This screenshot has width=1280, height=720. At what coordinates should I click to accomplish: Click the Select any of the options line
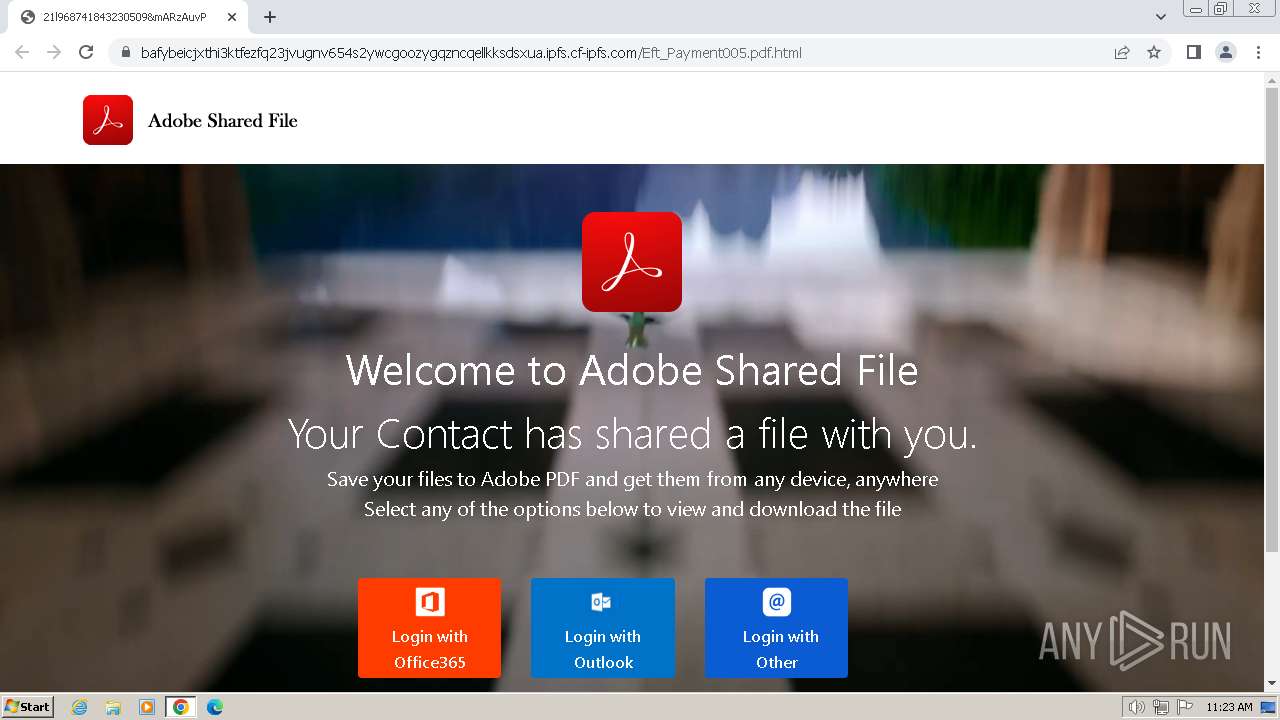click(633, 510)
